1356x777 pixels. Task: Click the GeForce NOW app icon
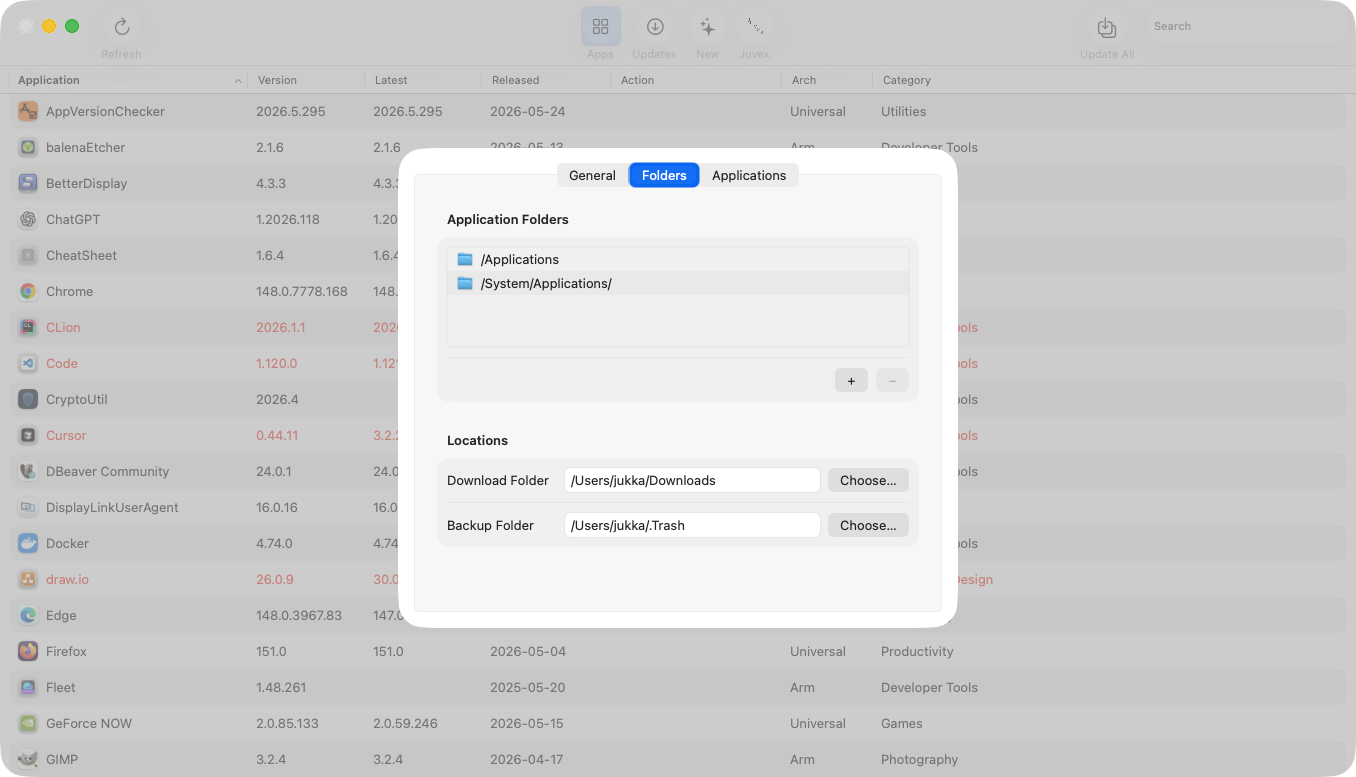[x=28, y=723]
